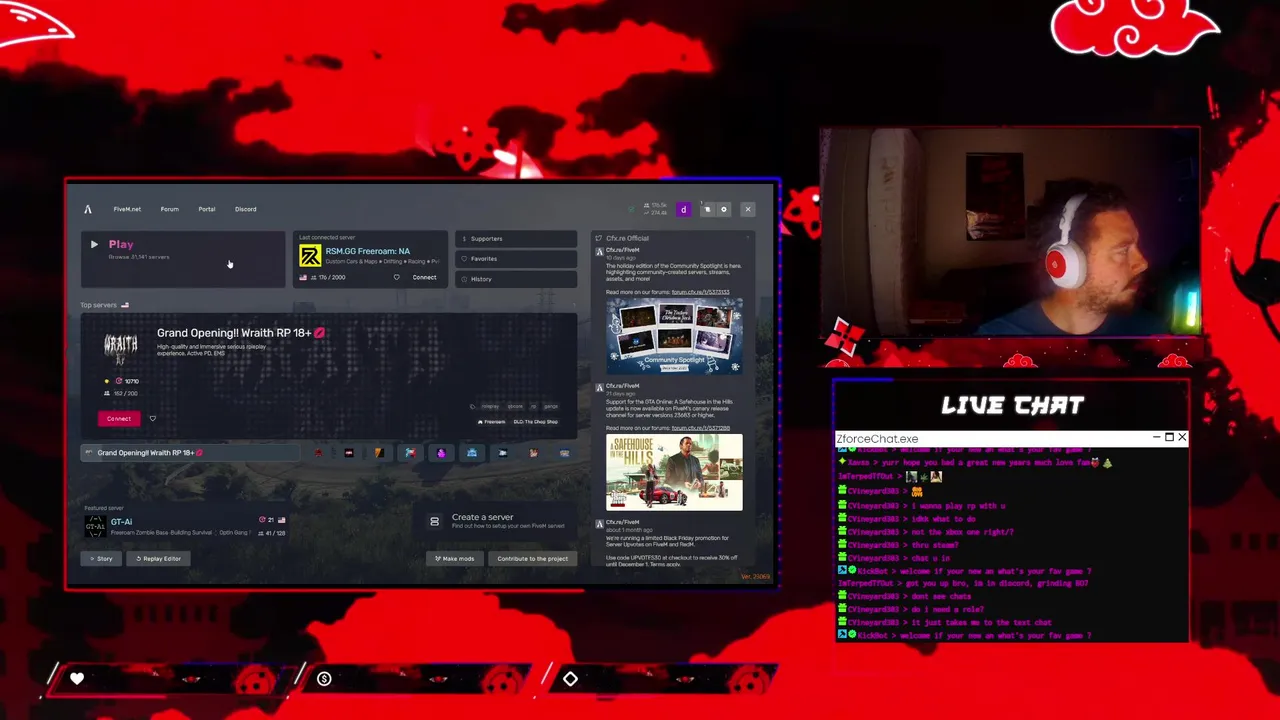The height and width of the screenshot is (720, 1280).
Task: Select the qbcore tag on Wraith RP
Action: 516,406
